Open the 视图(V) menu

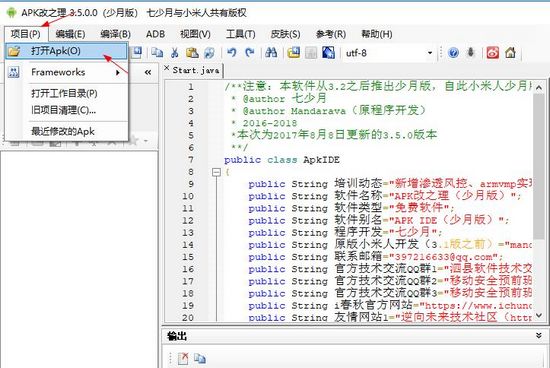195,34
